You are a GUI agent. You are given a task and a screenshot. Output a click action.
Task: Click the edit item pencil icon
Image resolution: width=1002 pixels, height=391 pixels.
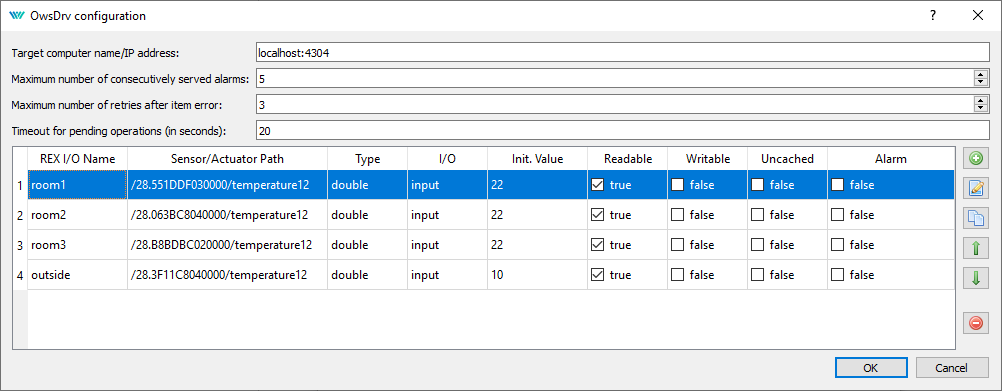pos(976,188)
